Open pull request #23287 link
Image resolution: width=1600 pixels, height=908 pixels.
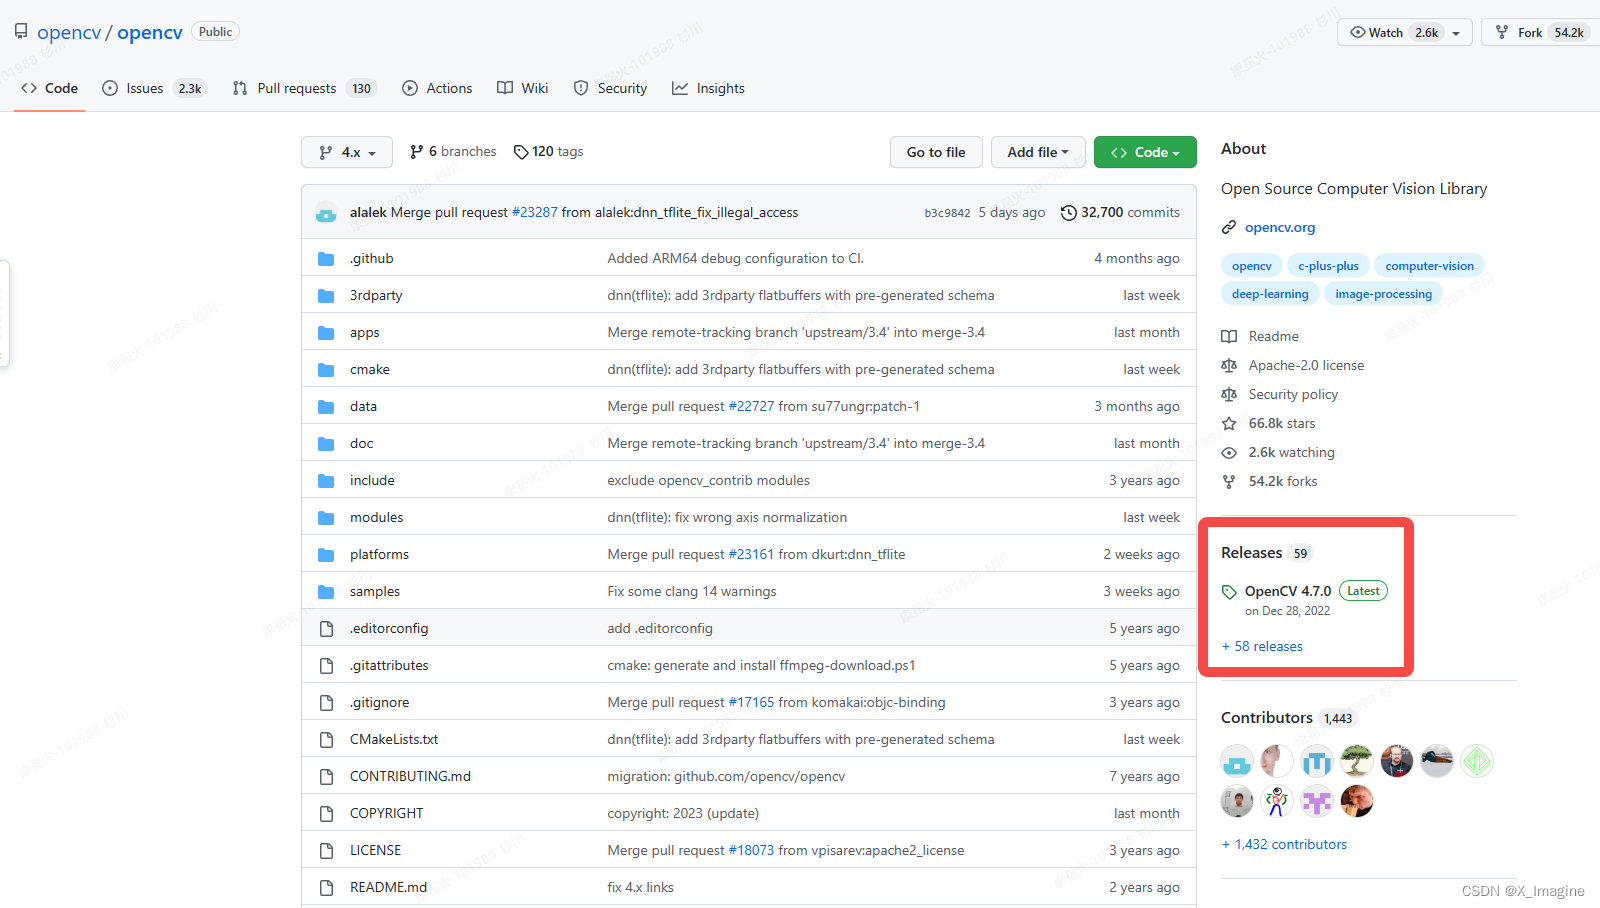point(535,213)
